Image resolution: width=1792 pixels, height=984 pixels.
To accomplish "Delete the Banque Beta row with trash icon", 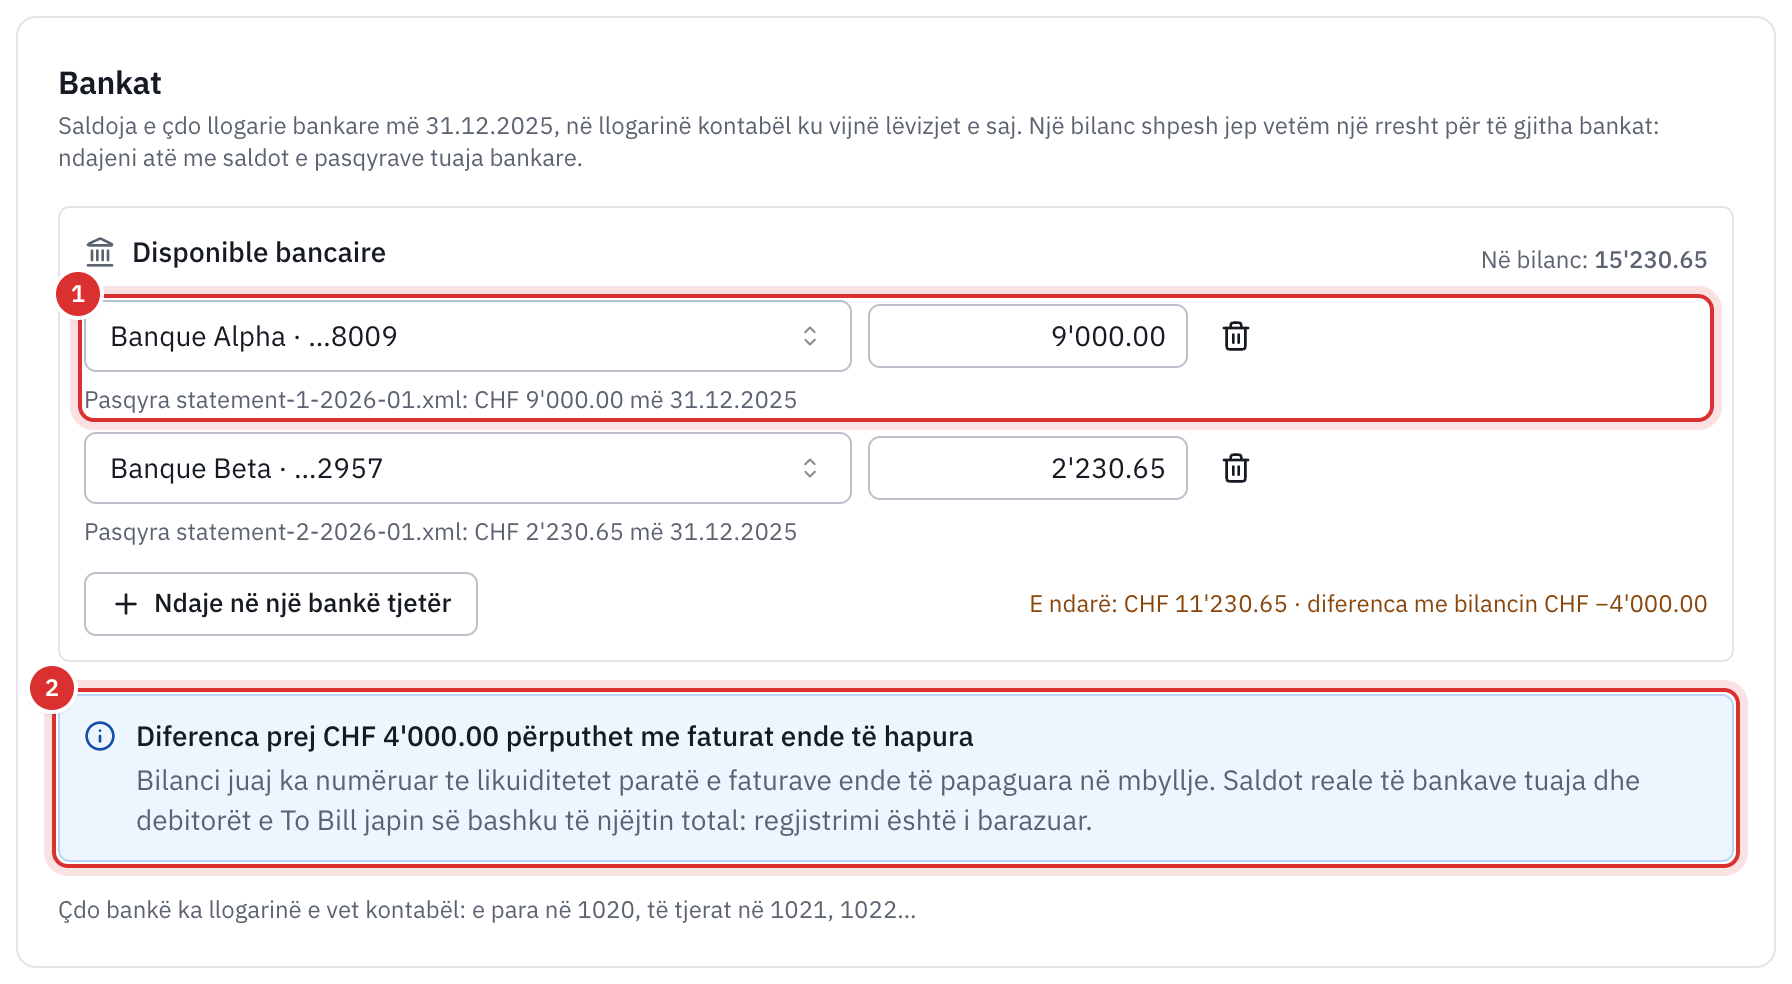I will pos(1236,468).
